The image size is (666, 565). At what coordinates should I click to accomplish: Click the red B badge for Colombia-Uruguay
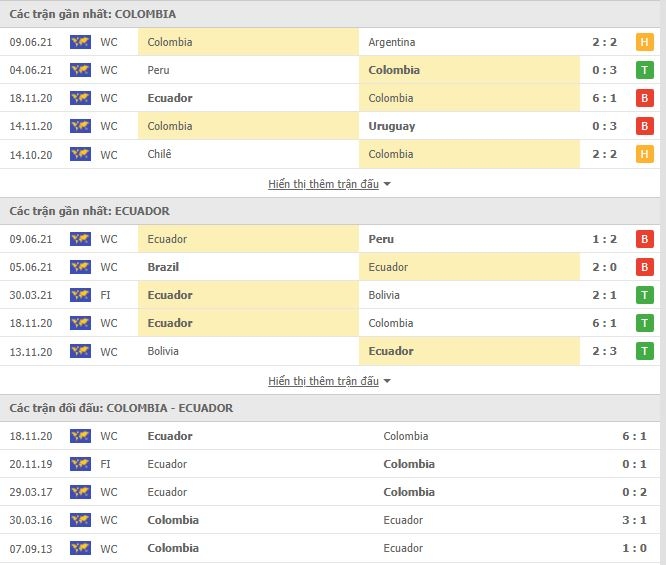[644, 126]
